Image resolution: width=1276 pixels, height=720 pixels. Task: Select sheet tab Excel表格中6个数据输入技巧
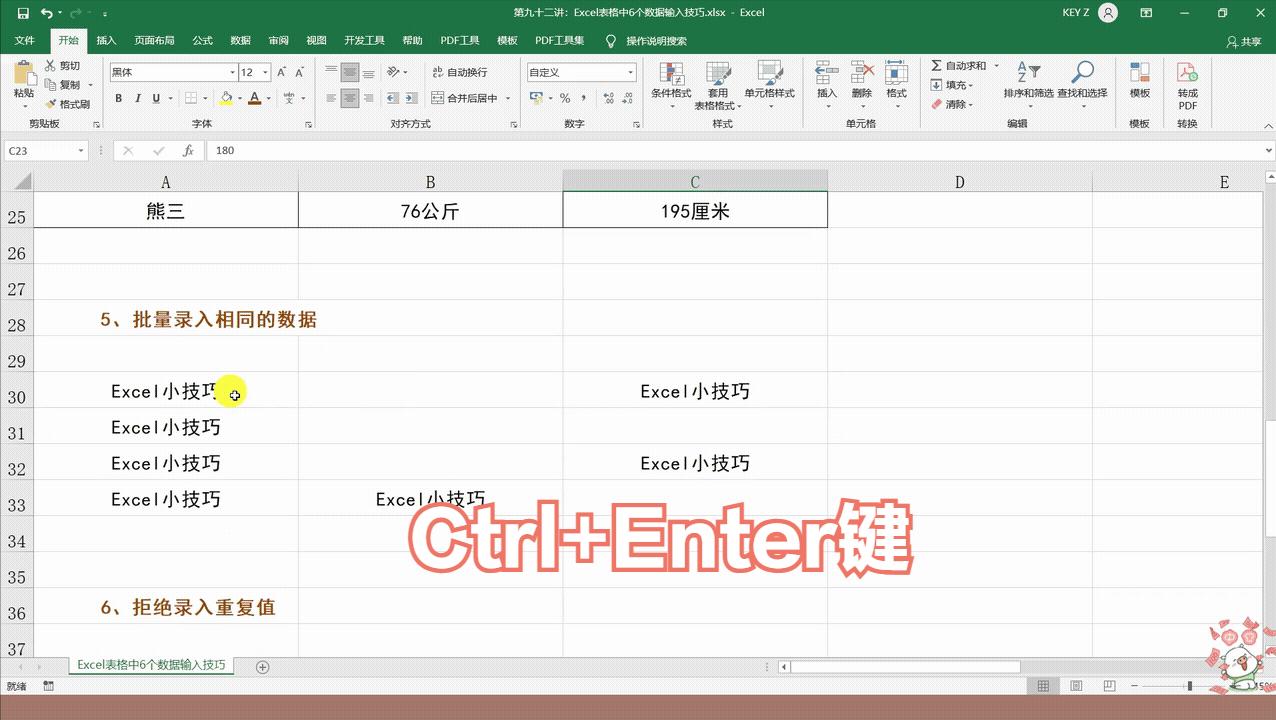tap(151, 665)
